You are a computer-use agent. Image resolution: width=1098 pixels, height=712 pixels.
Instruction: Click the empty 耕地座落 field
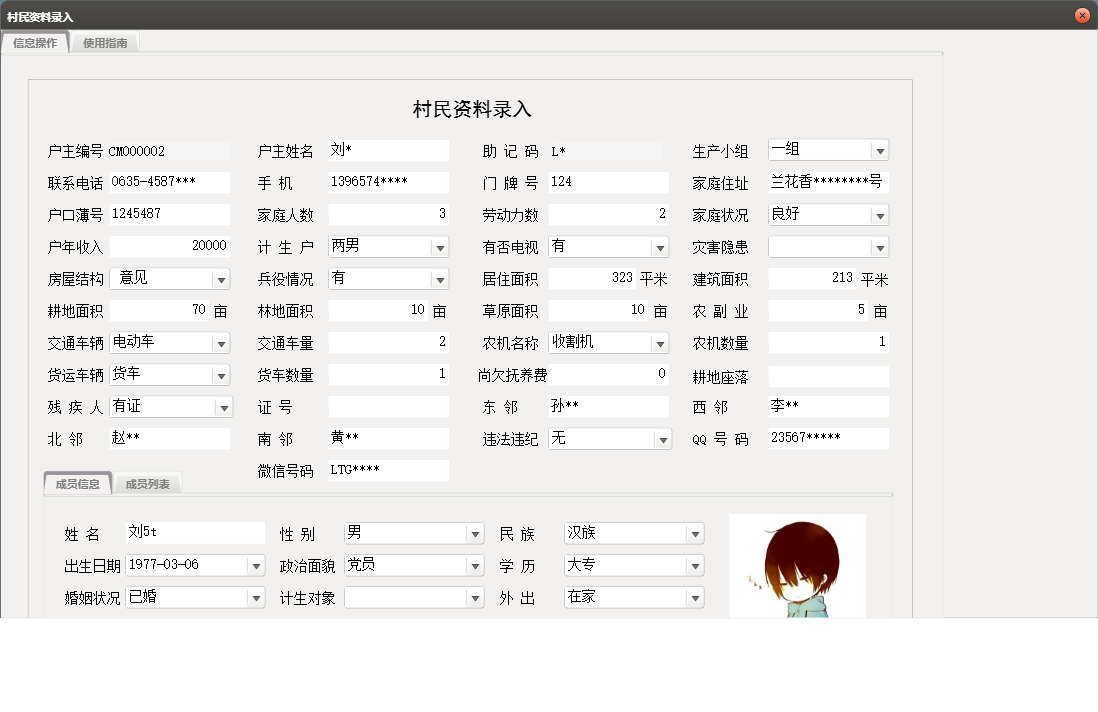point(828,376)
